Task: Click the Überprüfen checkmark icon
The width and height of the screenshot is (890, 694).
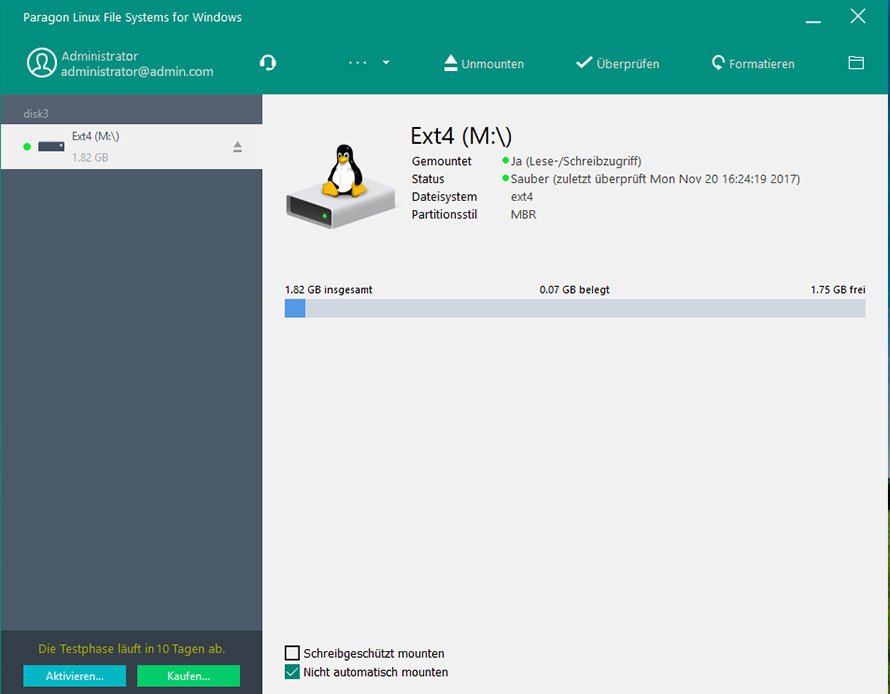Action: click(x=584, y=62)
